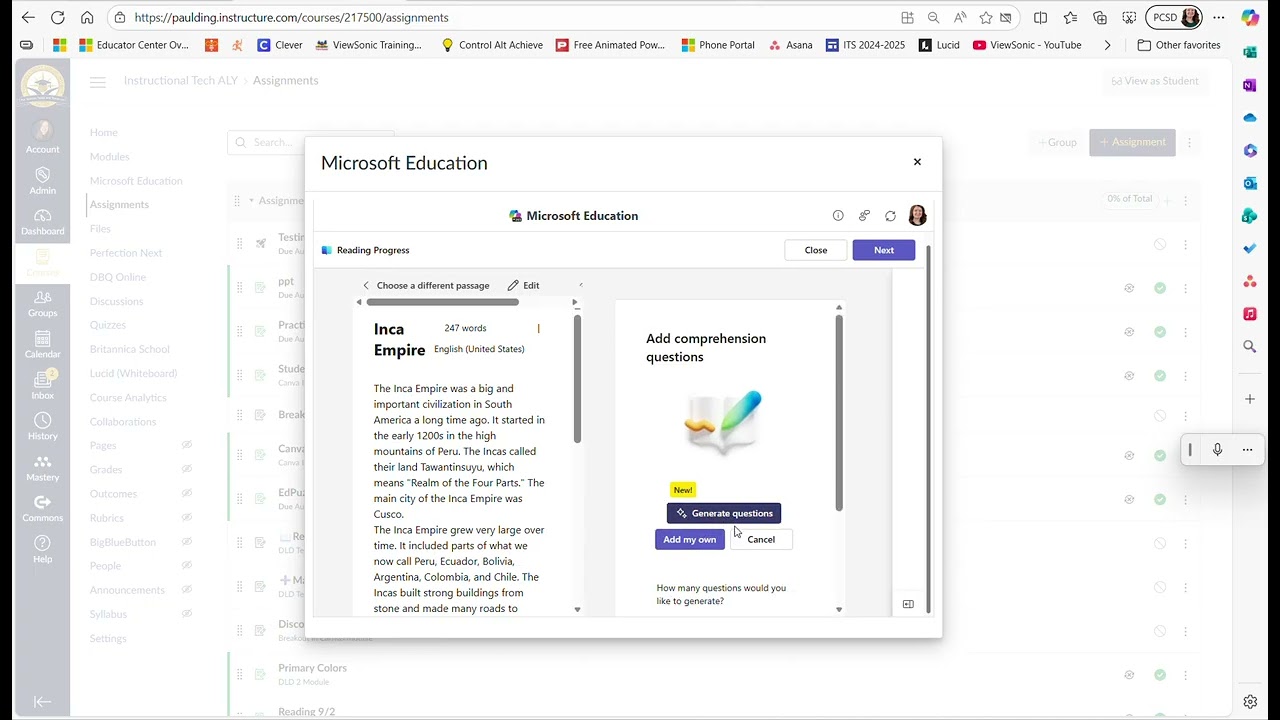Open Quizzes in course navigation
This screenshot has height=720, width=1280.
pos(108,325)
